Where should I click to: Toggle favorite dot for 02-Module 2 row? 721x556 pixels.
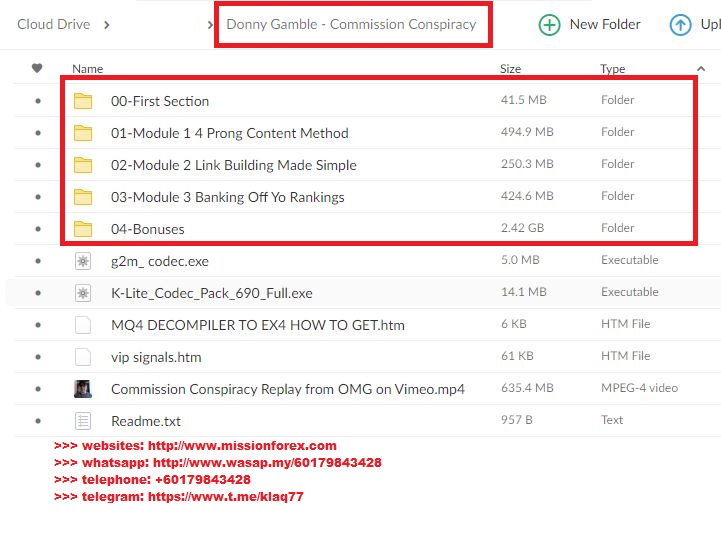coord(38,165)
